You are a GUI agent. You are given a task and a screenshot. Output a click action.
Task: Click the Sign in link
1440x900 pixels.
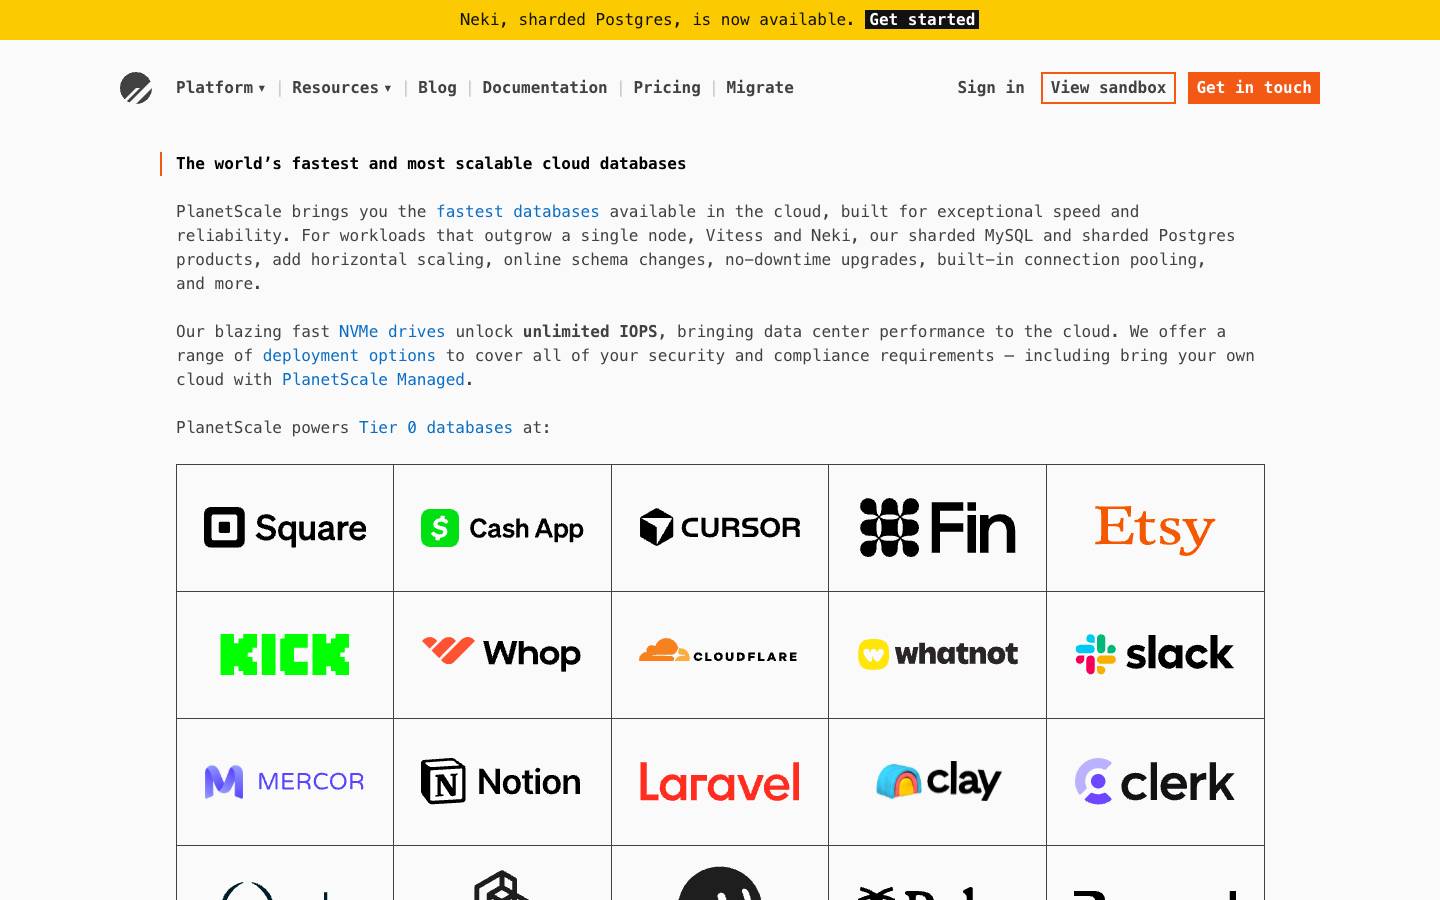(991, 88)
